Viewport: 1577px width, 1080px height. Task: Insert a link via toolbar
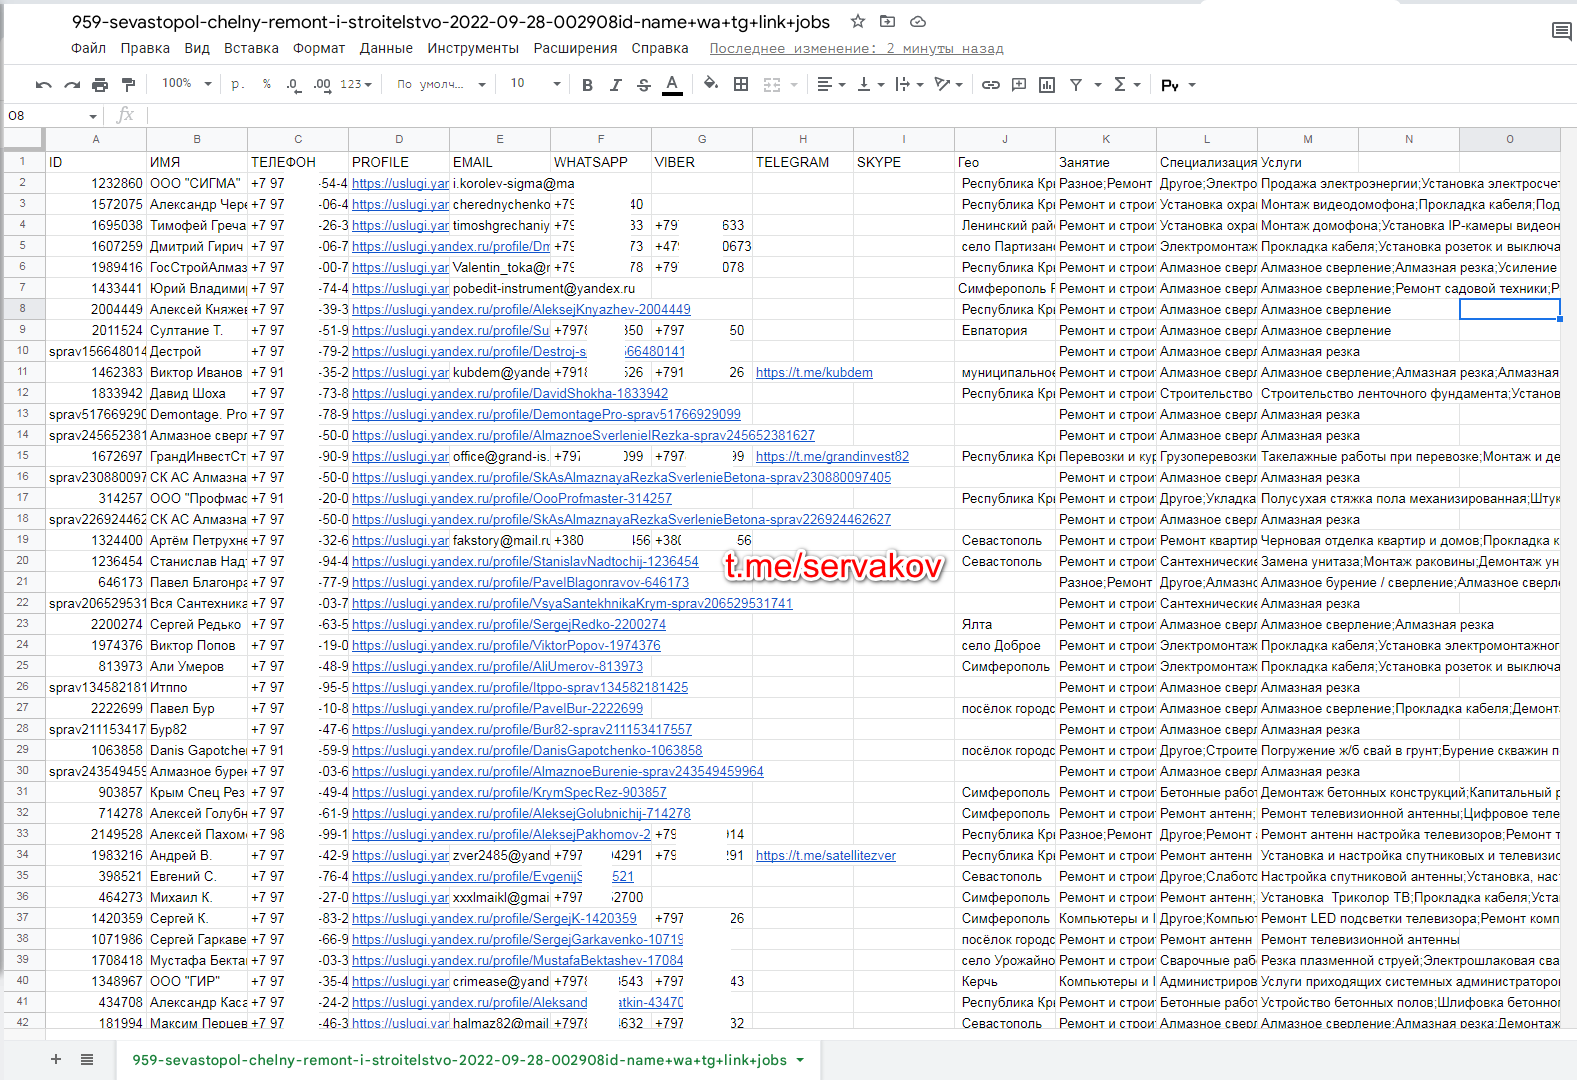point(990,85)
